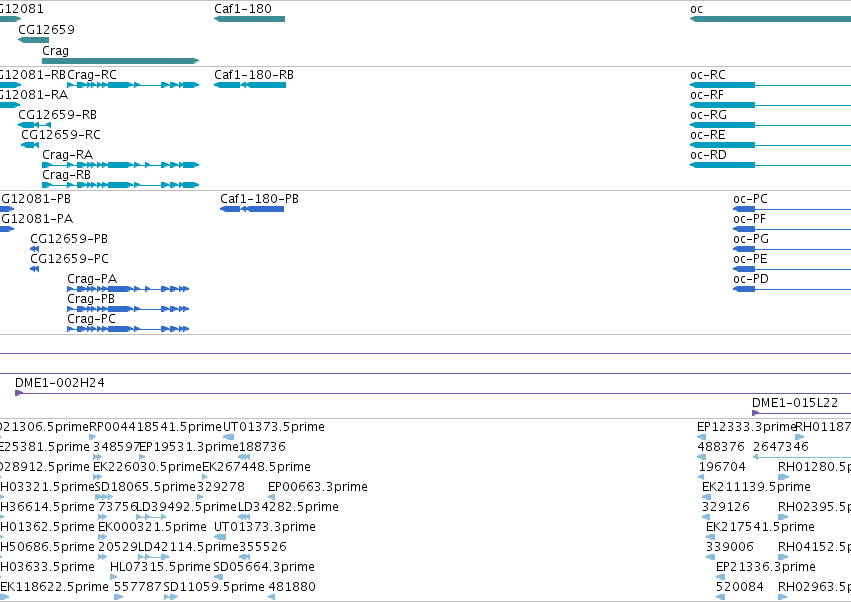Click the oc-PD protein label
Screen dimensions: 851x602
tap(751, 278)
